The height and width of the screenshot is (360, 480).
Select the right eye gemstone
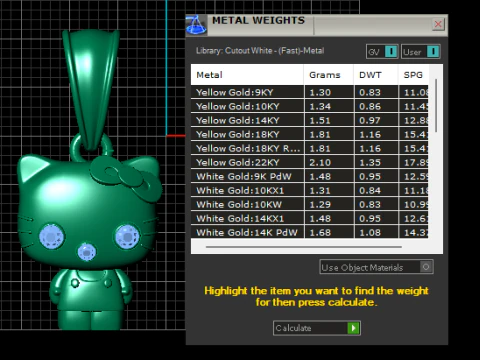pyautogui.click(x=127, y=236)
